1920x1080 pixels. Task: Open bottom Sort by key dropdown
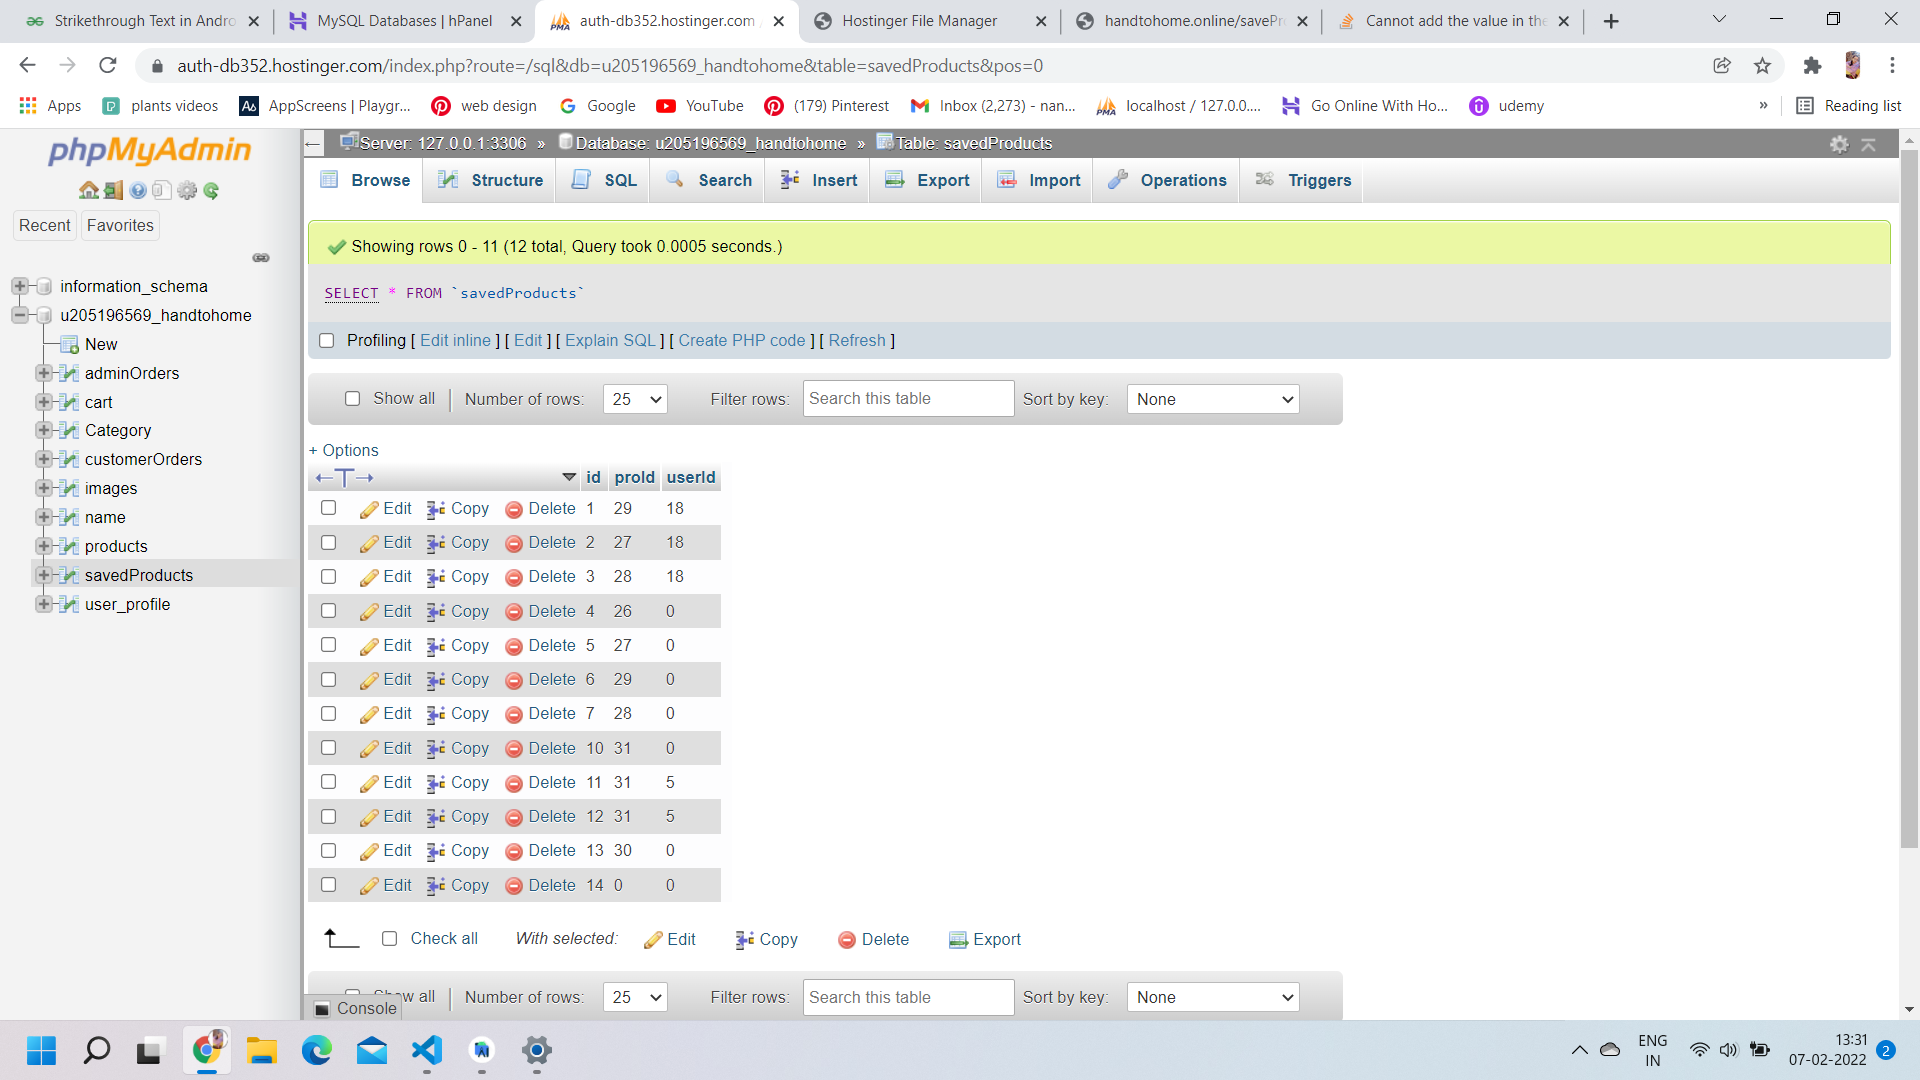(x=1213, y=997)
